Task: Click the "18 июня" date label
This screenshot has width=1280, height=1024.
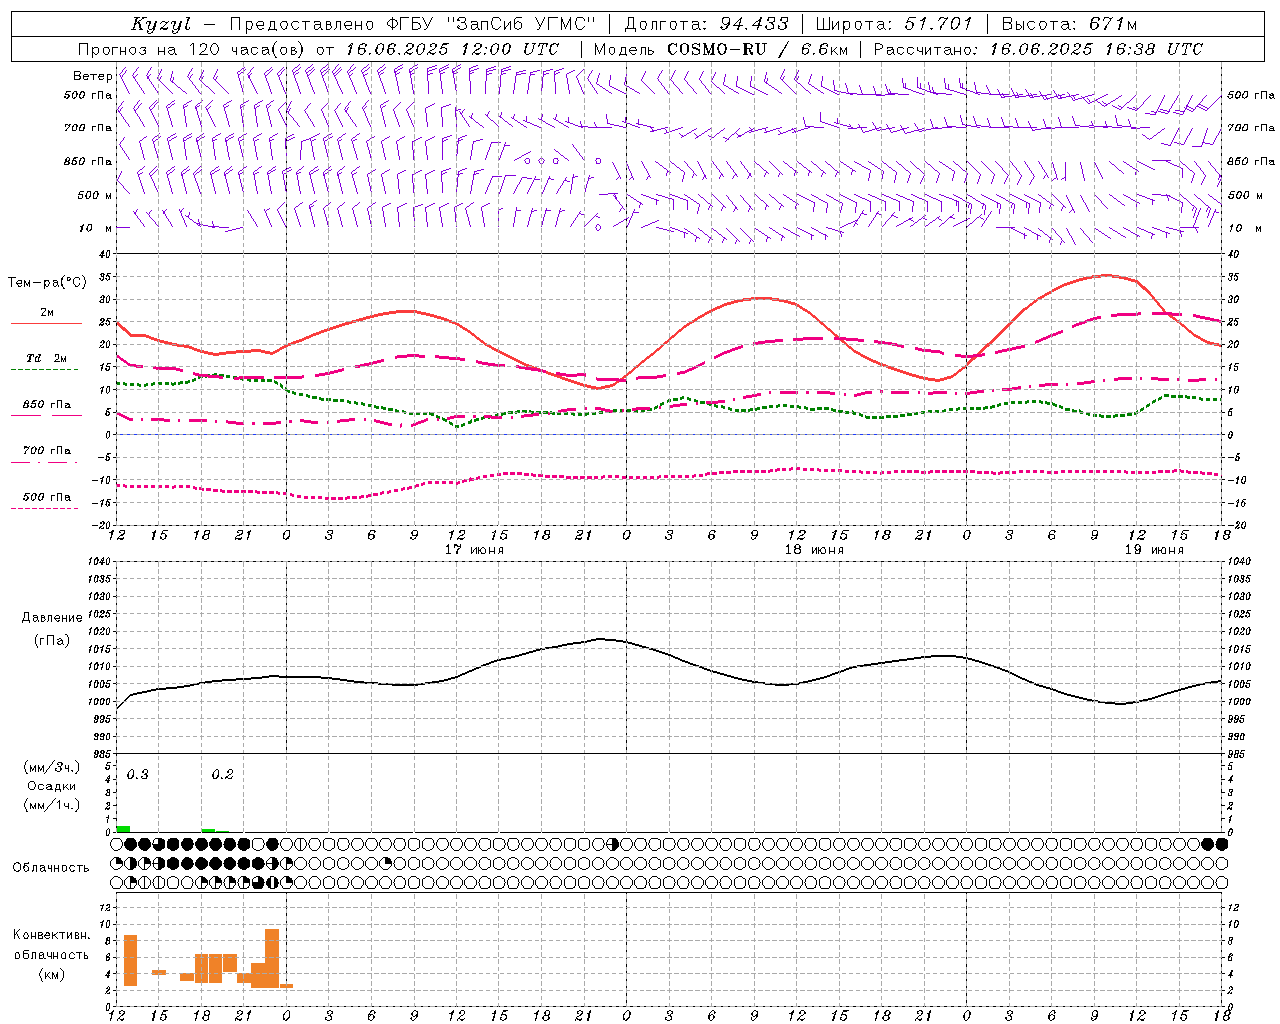Action: (x=814, y=550)
